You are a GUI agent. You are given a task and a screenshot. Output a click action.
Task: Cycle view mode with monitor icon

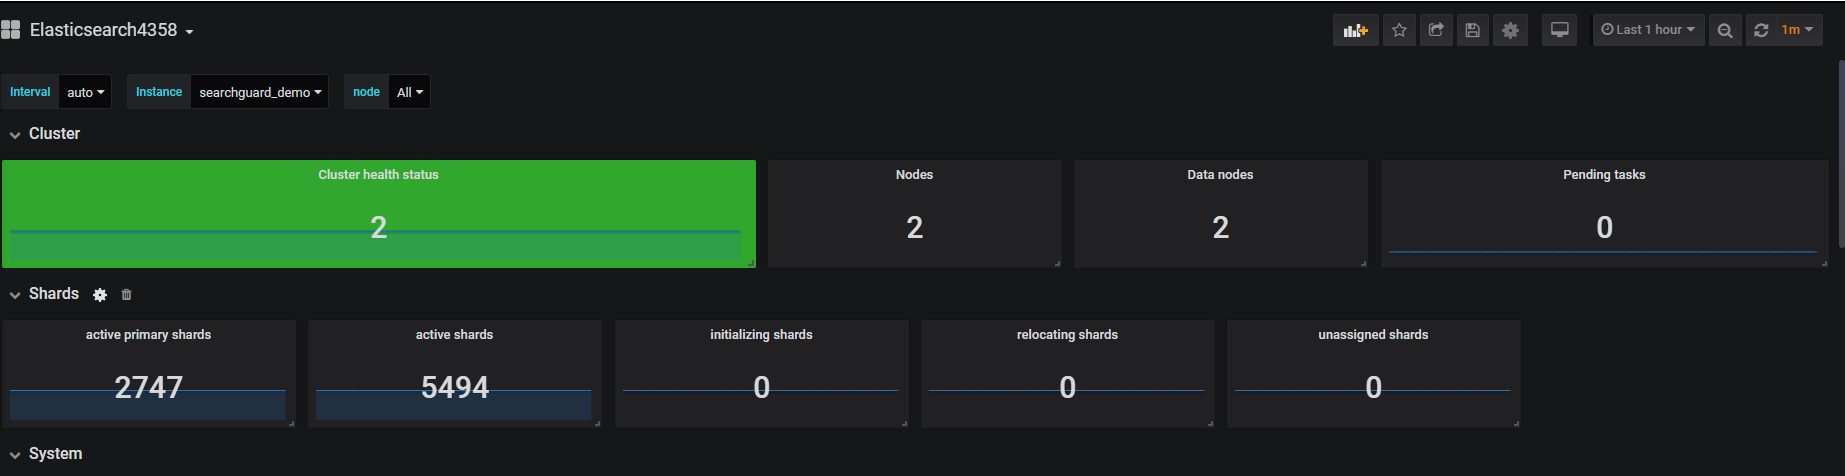click(1559, 30)
